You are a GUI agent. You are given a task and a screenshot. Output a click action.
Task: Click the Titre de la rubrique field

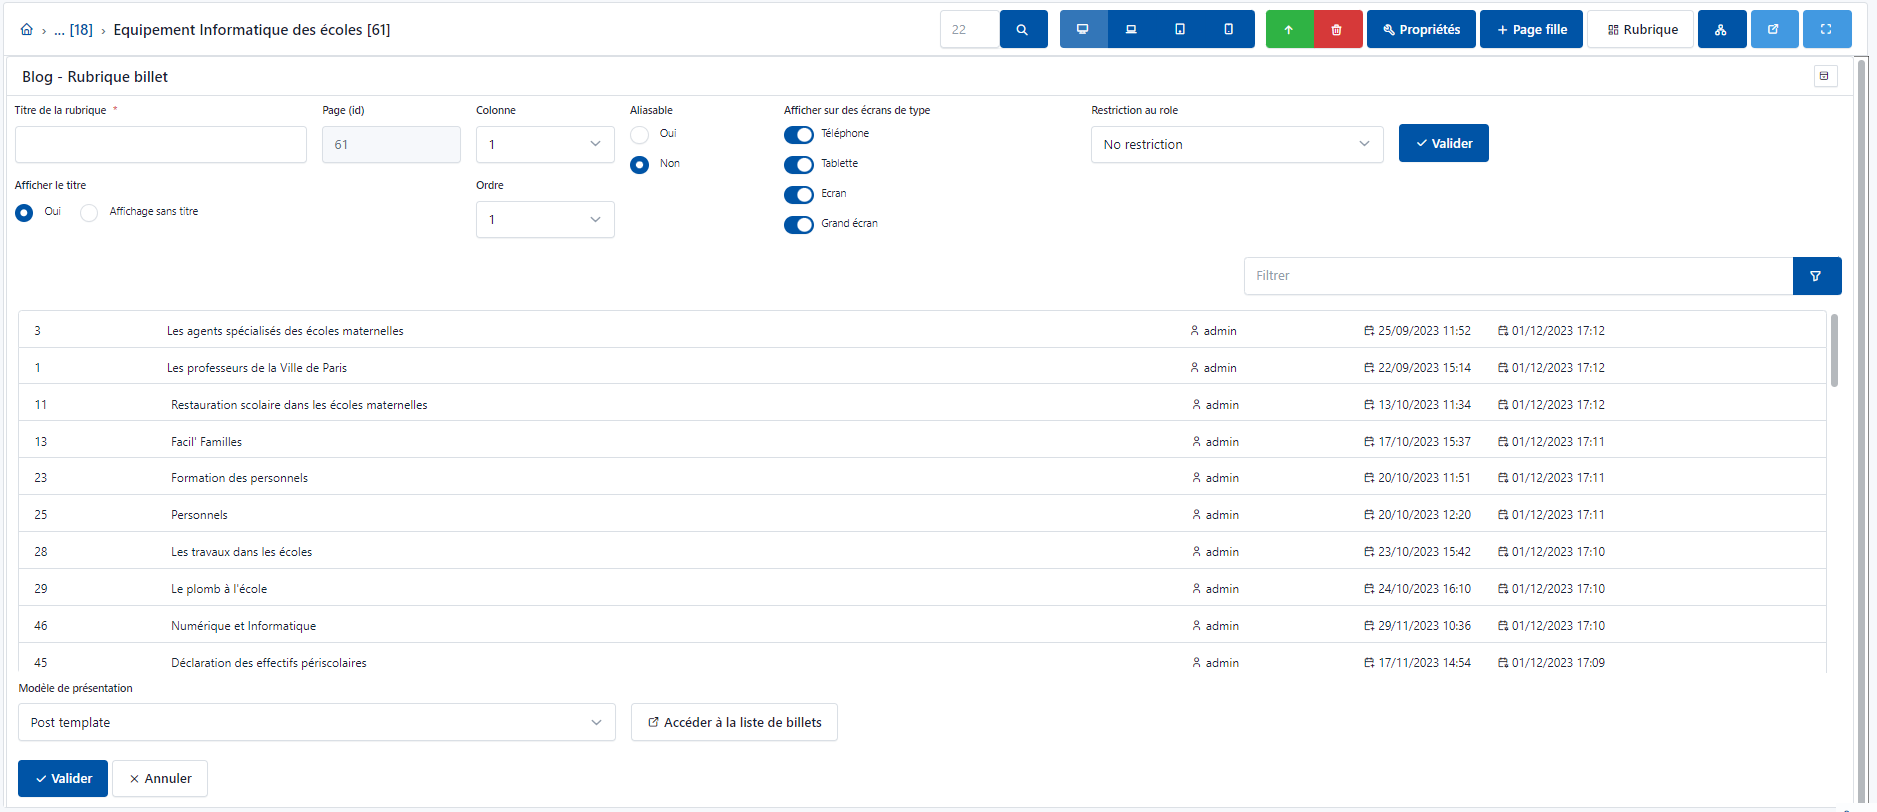pos(161,145)
